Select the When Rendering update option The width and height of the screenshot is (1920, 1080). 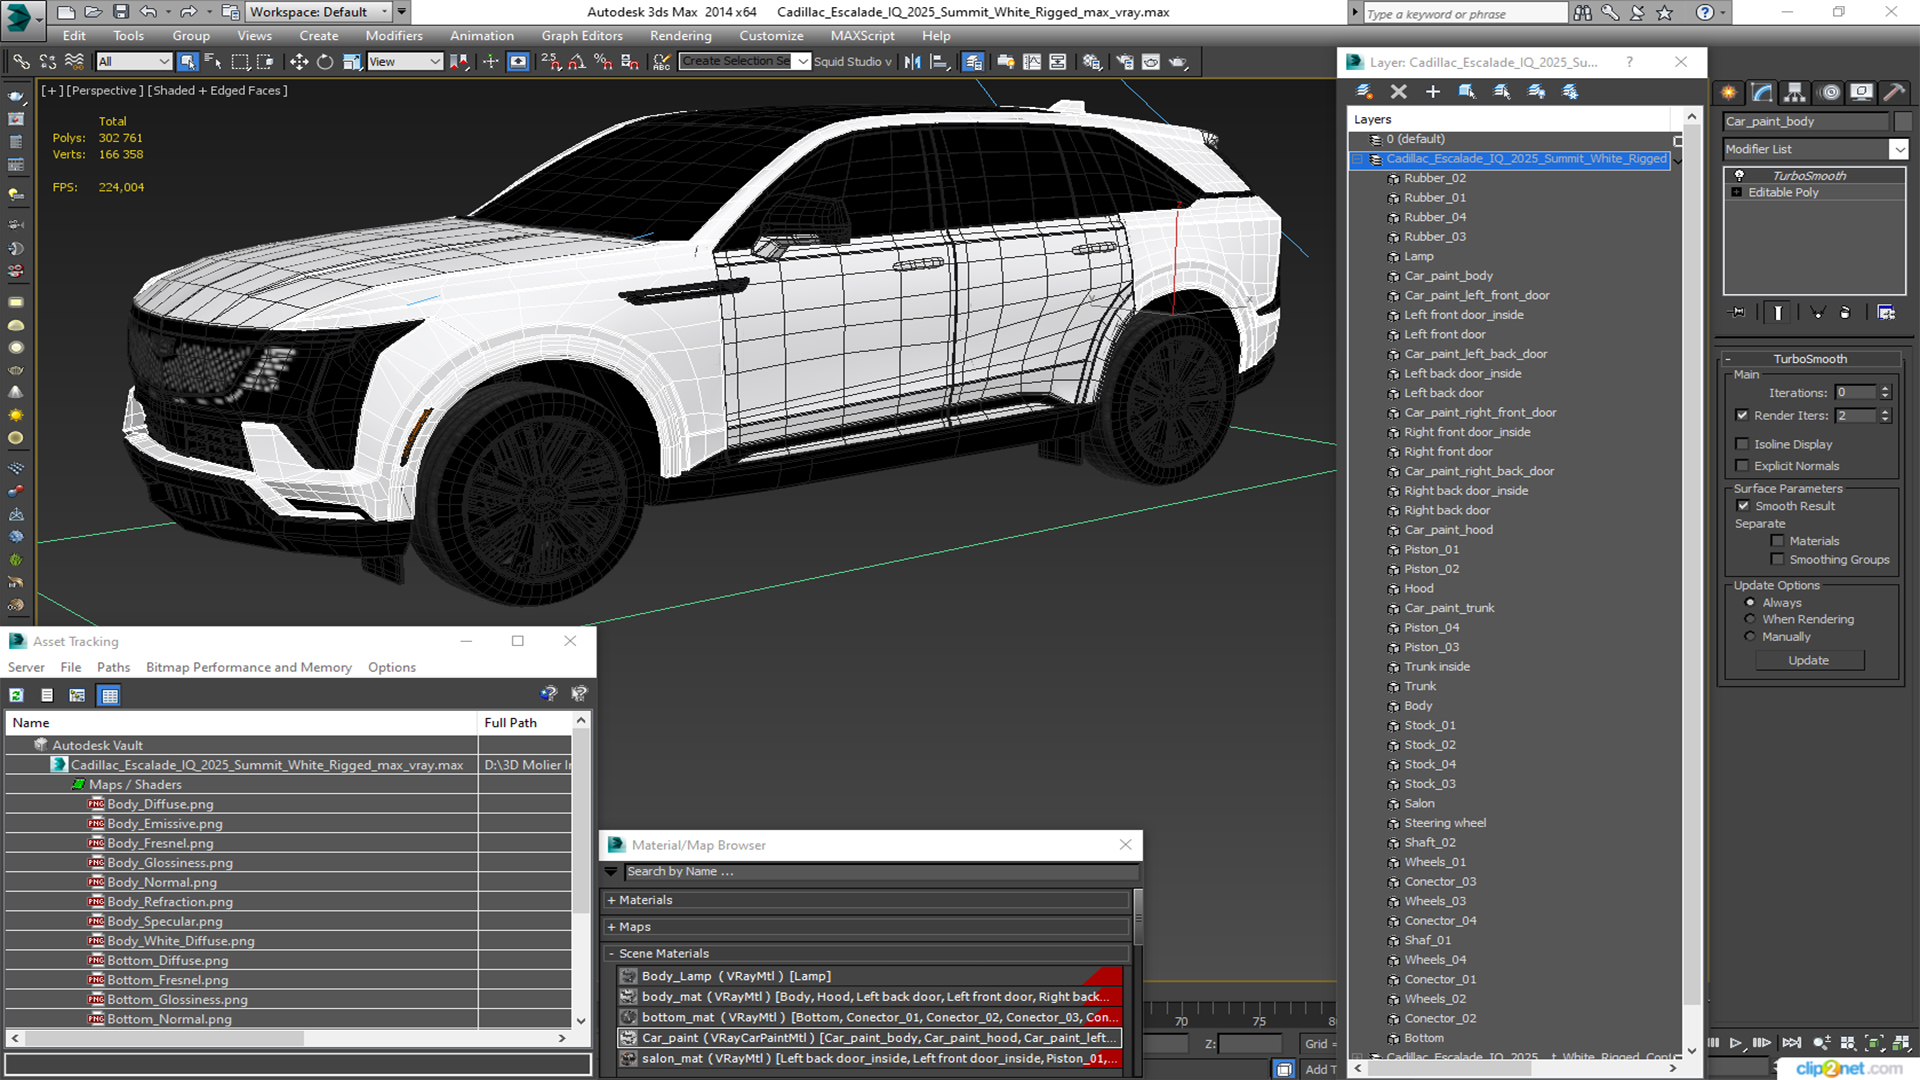point(1750,619)
